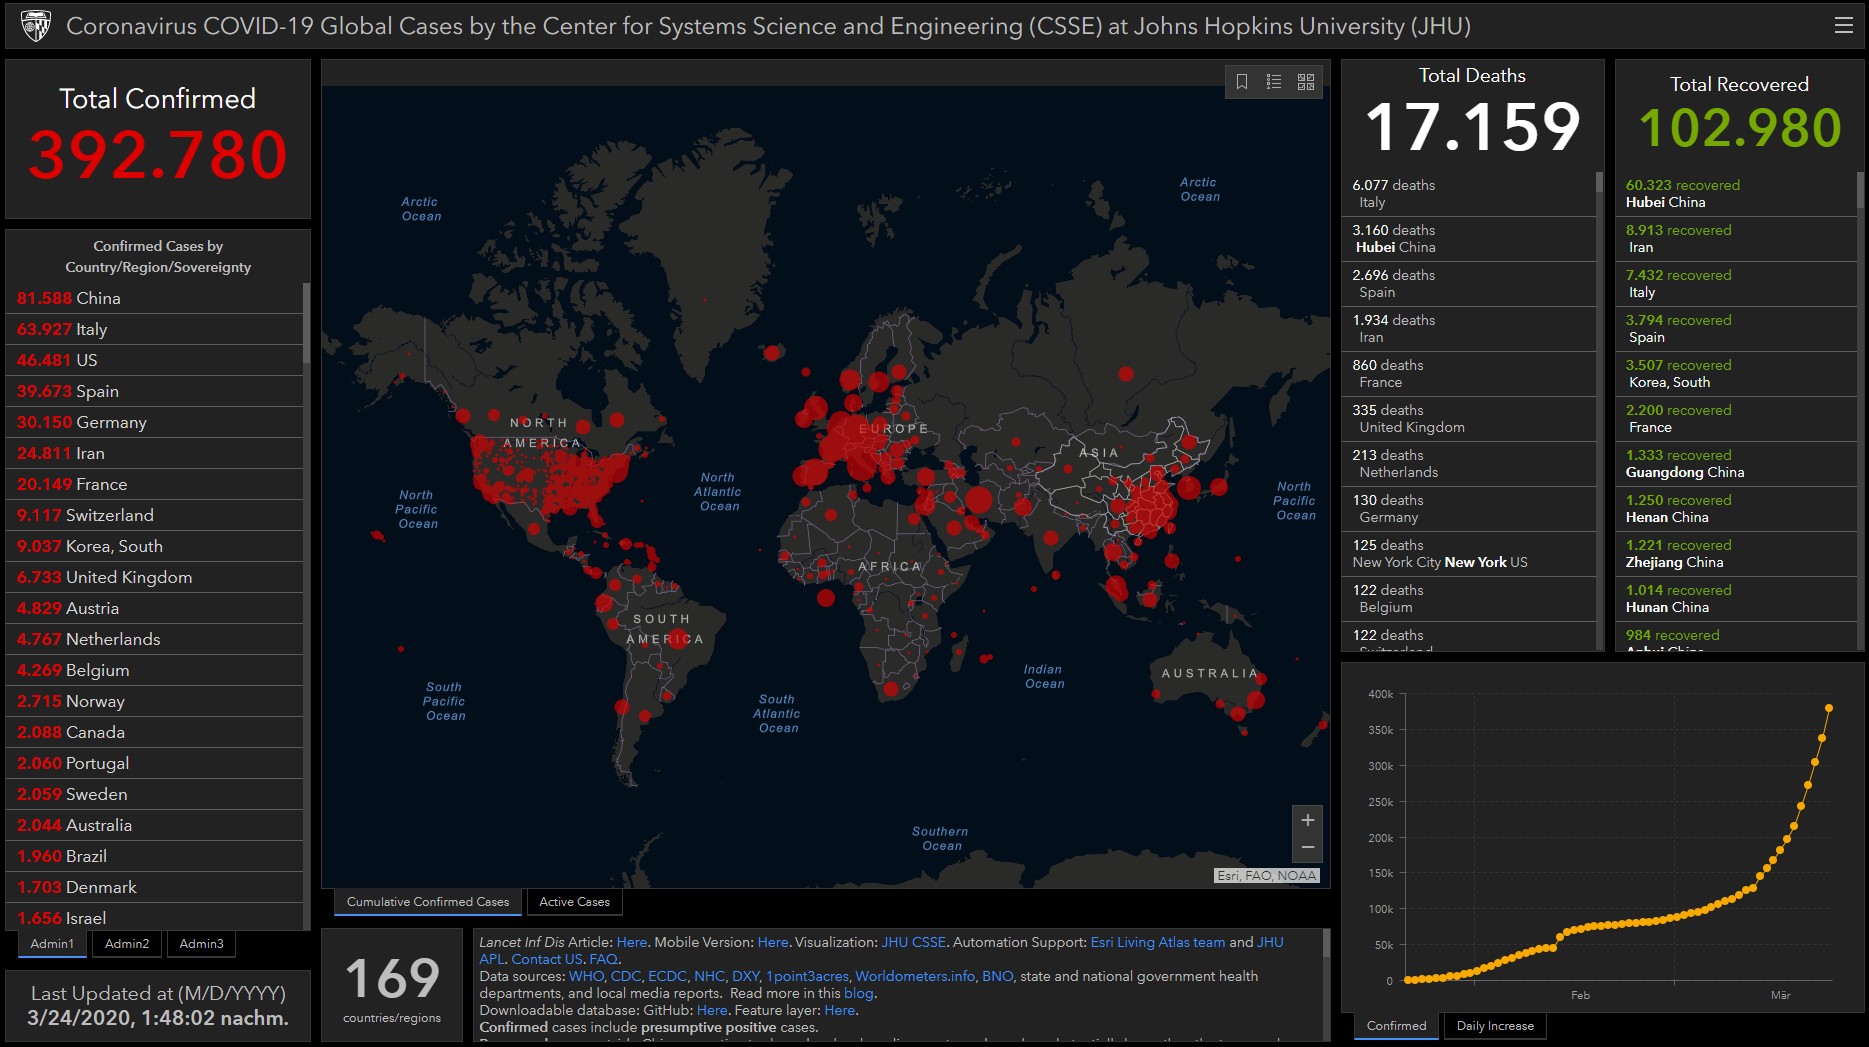Open the basemap gallery grid icon

(x=1306, y=82)
